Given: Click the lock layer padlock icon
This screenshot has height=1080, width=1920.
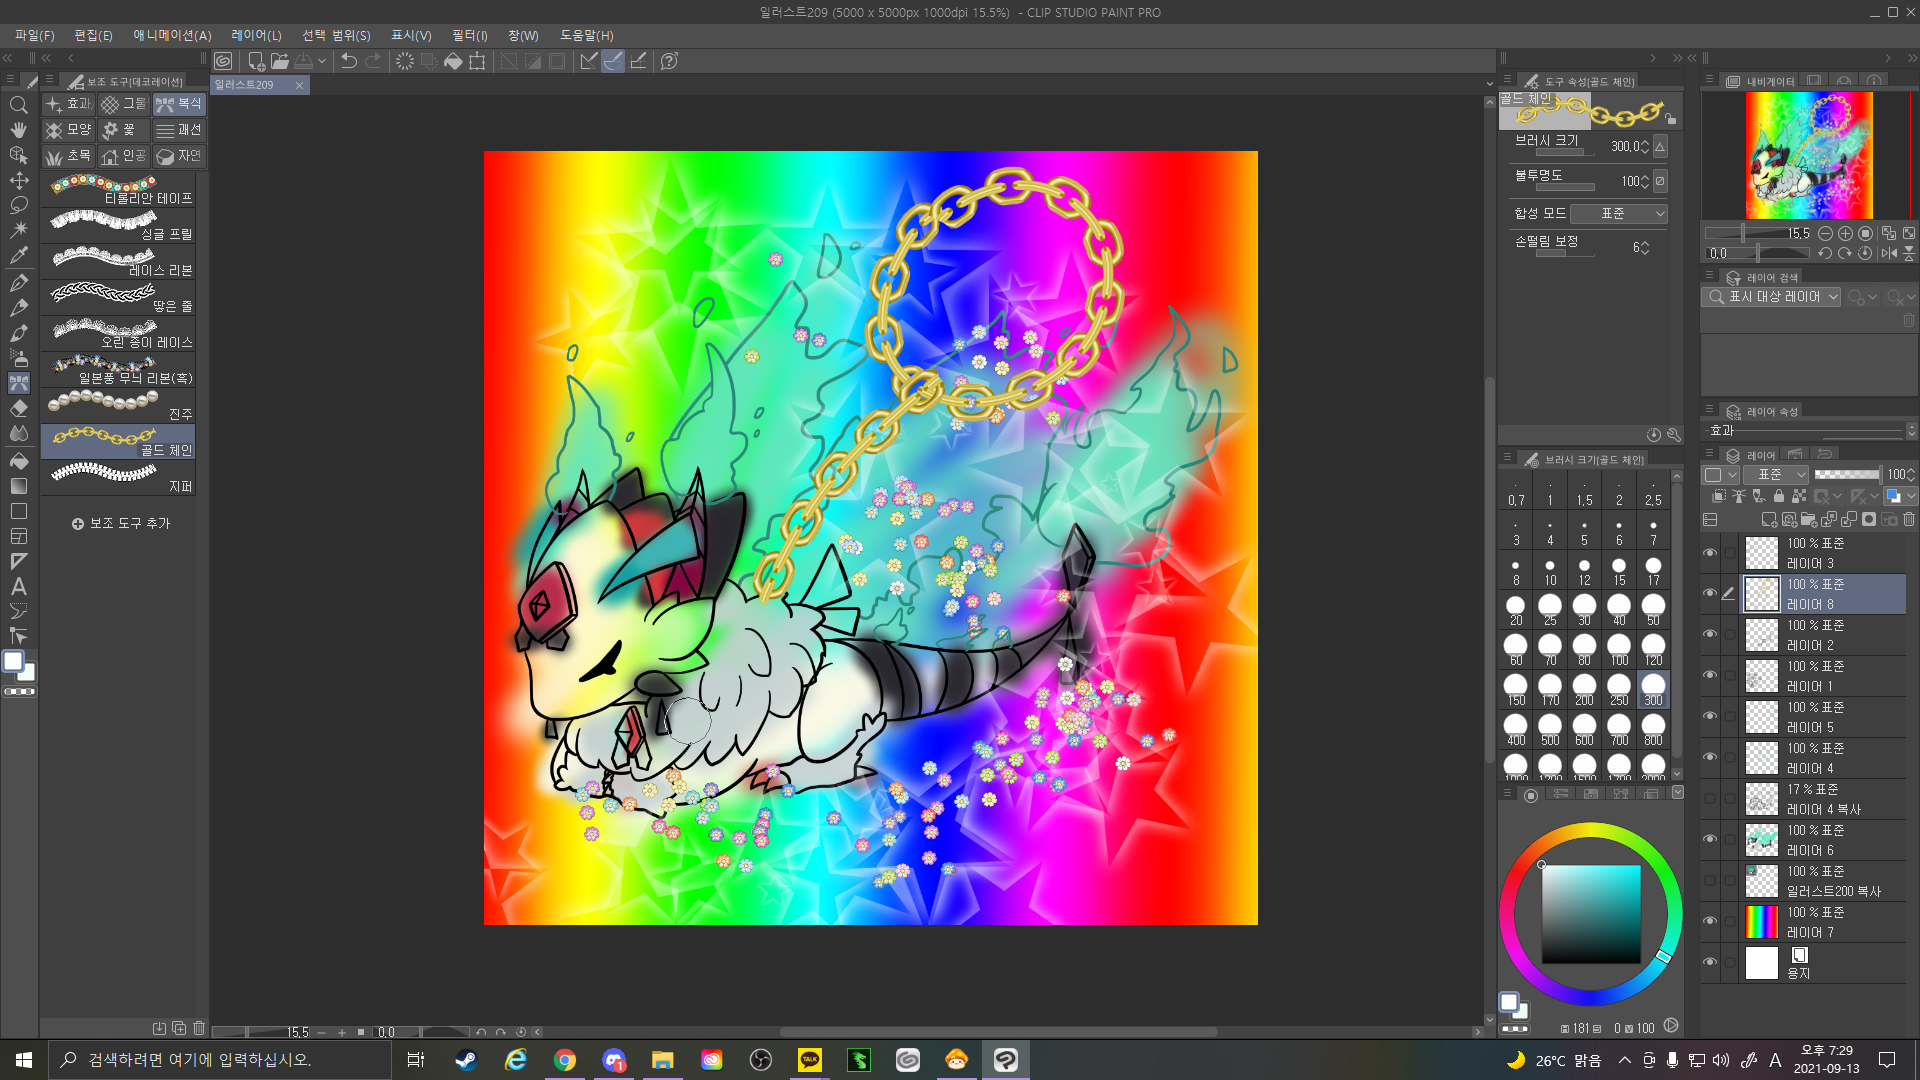Looking at the screenshot, I should 1778,496.
